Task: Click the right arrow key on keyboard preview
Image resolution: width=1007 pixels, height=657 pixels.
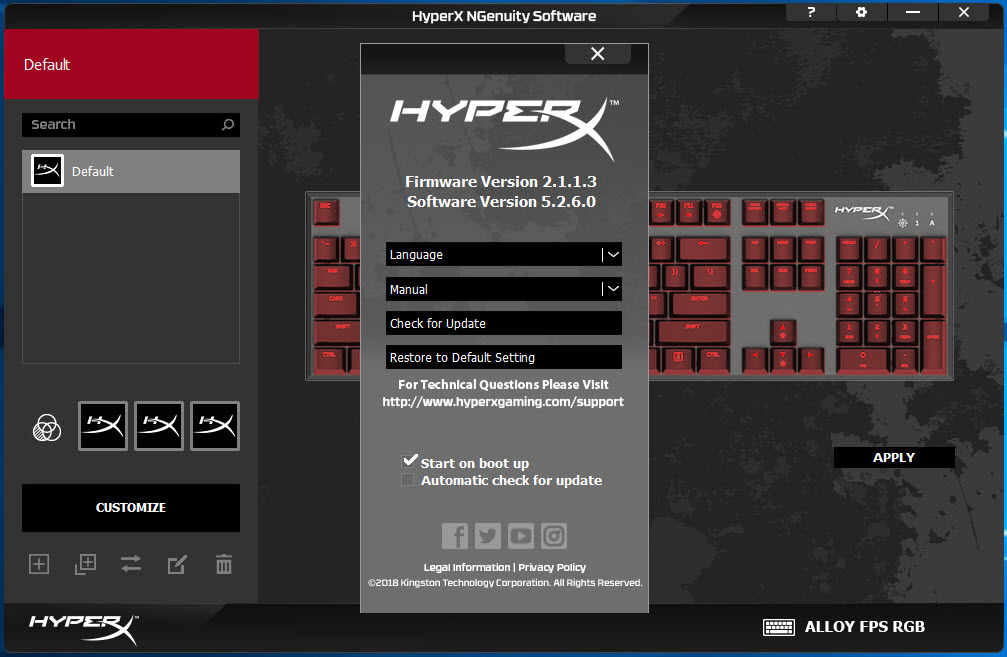Action: [810, 360]
